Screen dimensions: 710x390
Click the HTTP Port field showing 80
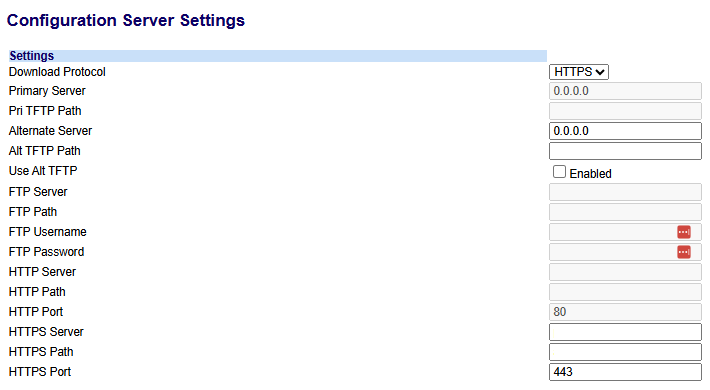[625, 312]
